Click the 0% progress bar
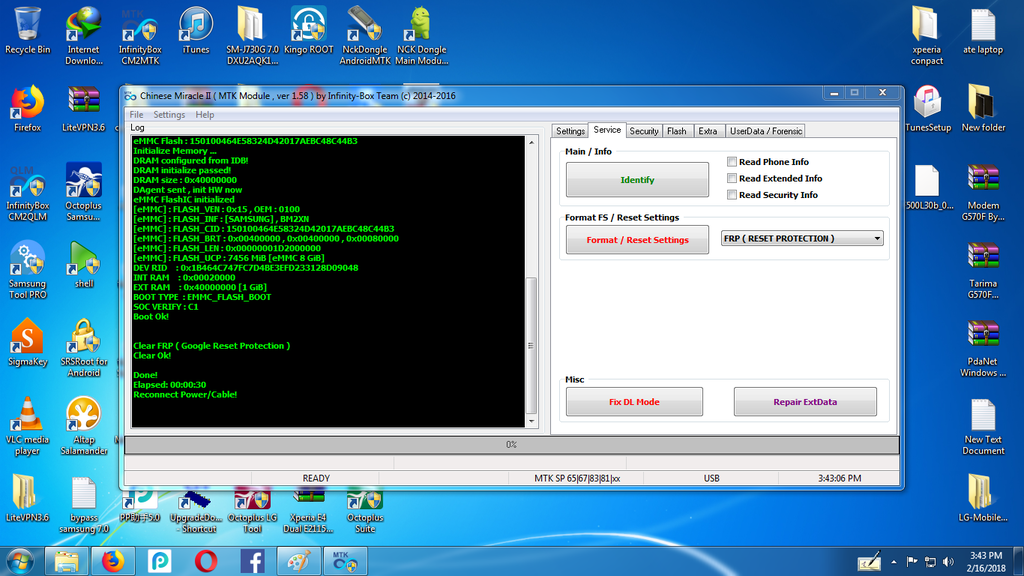 click(510, 444)
